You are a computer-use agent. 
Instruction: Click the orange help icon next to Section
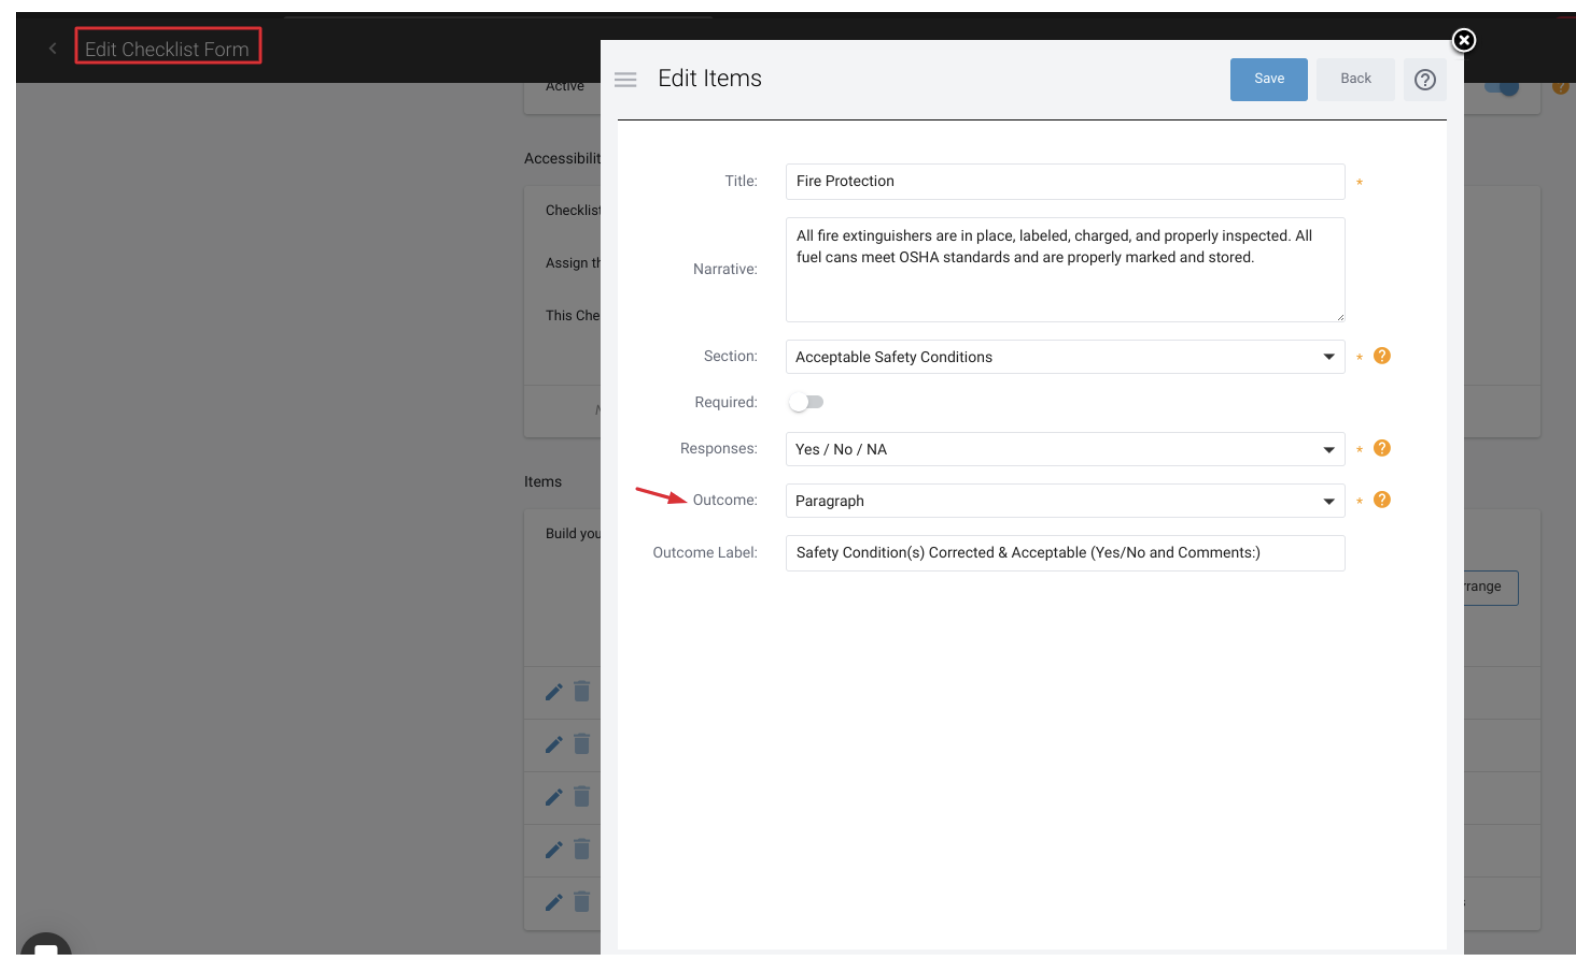click(x=1382, y=356)
